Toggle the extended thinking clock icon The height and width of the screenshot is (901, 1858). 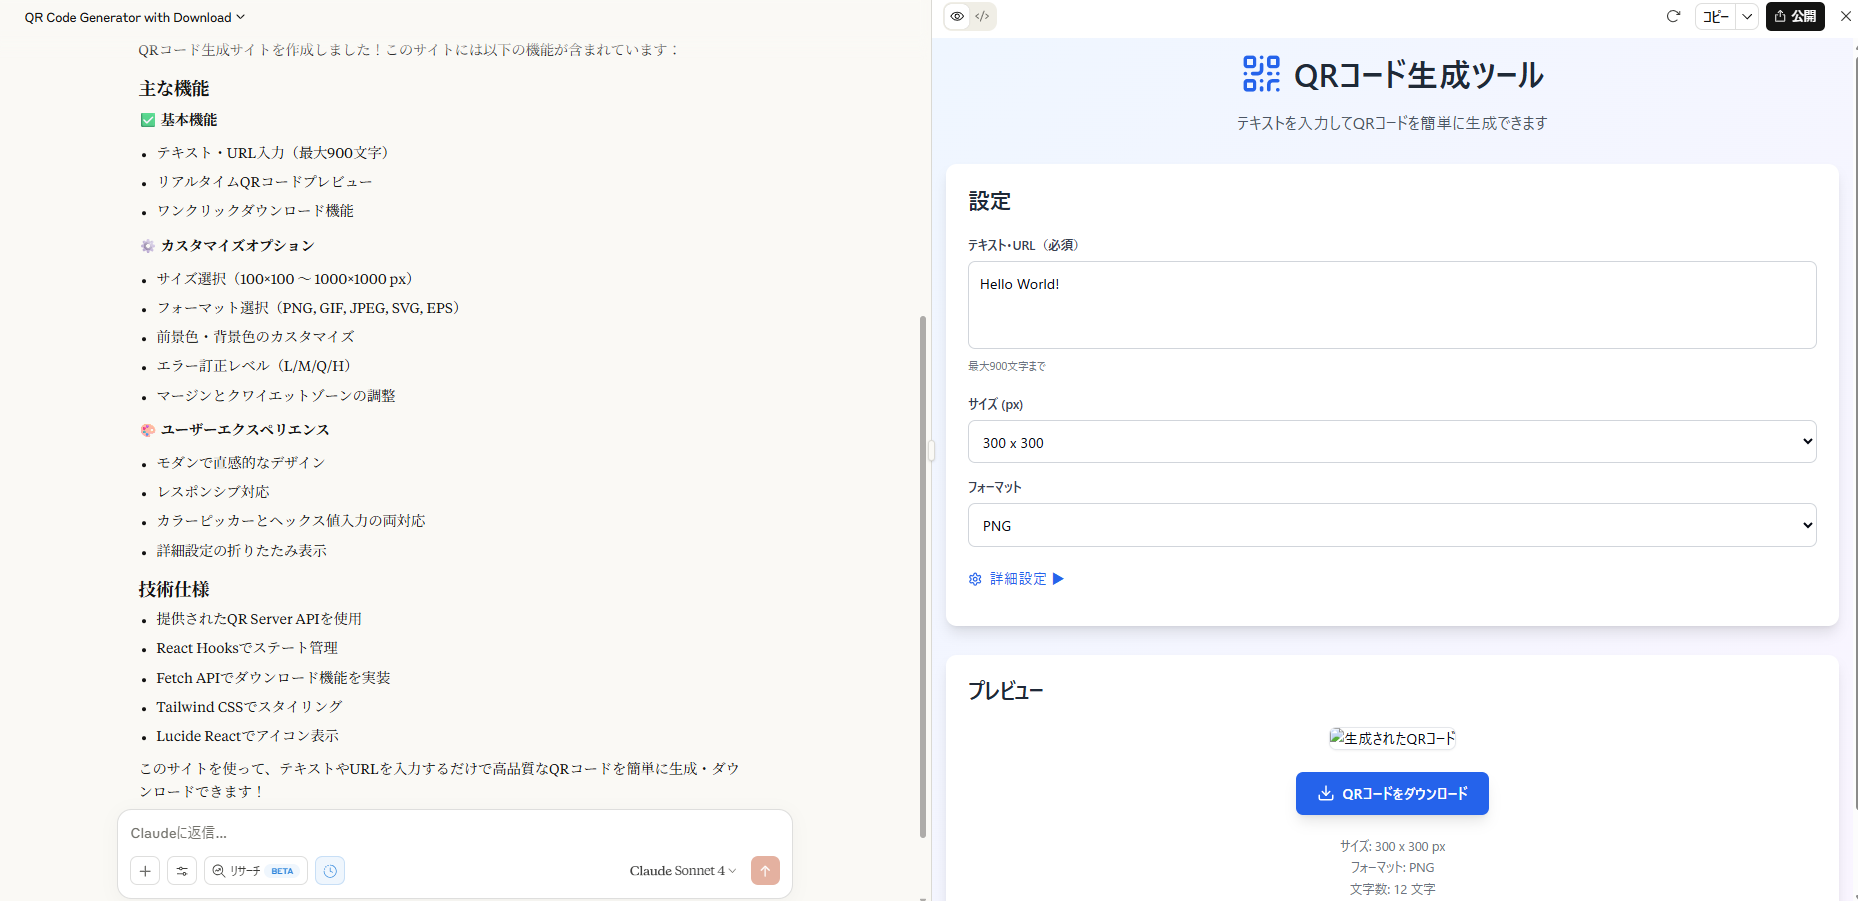(x=330, y=871)
